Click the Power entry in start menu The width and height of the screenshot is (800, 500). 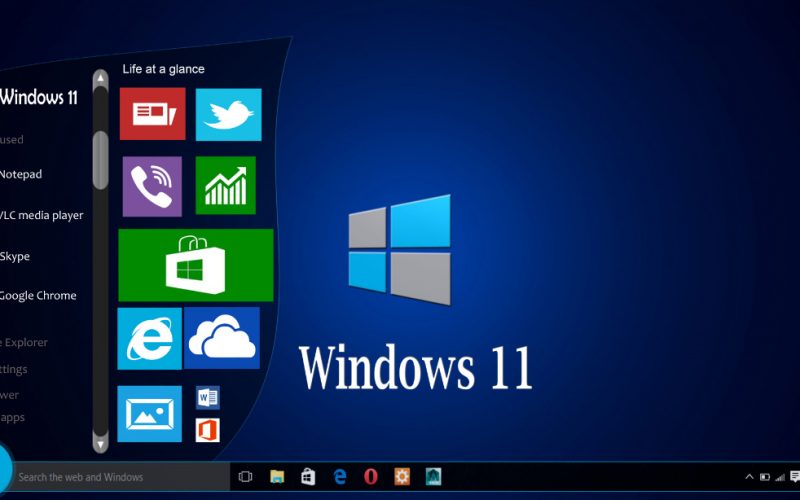[x=10, y=395]
